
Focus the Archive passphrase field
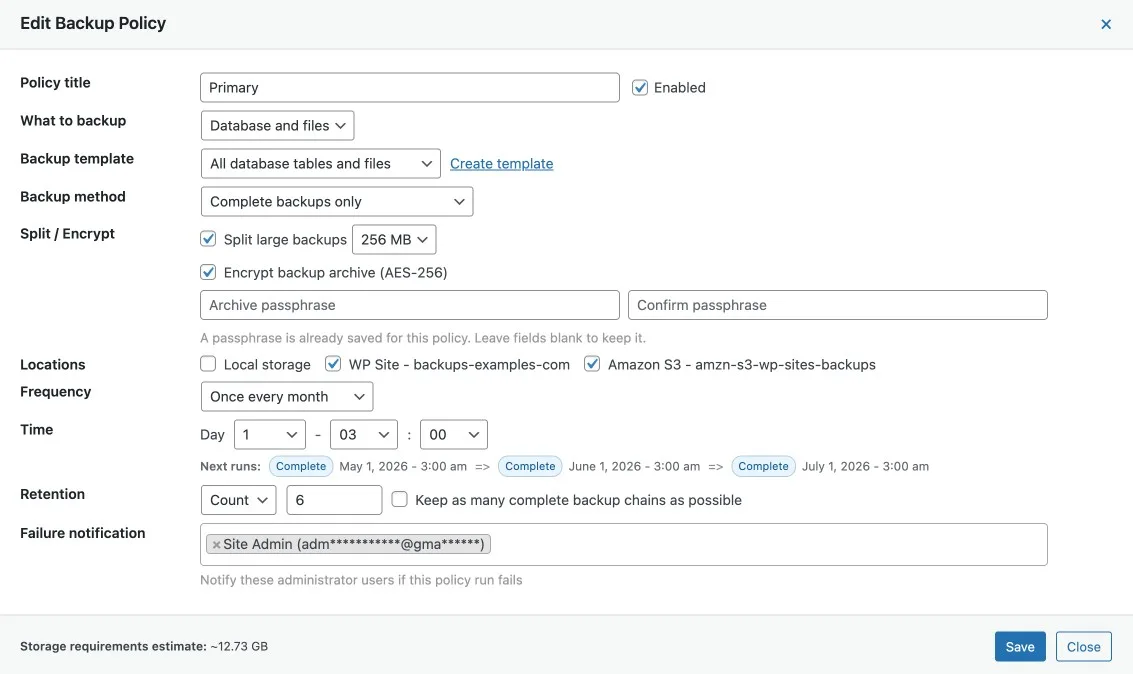click(x=410, y=305)
